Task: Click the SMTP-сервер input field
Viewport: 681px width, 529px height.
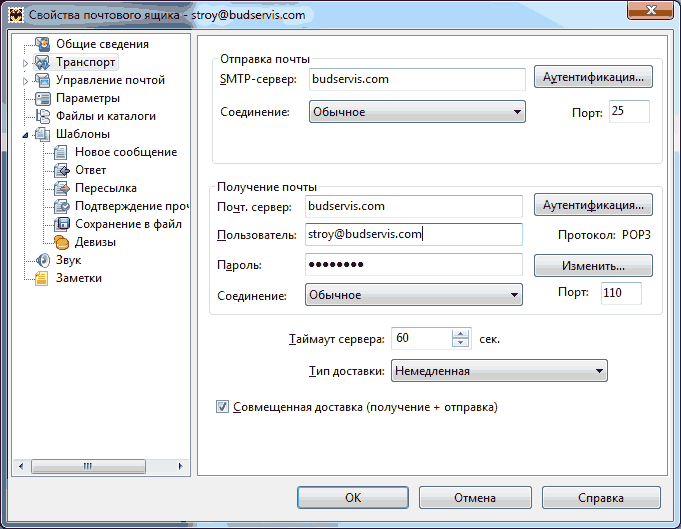Action: click(x=417, y=79)
